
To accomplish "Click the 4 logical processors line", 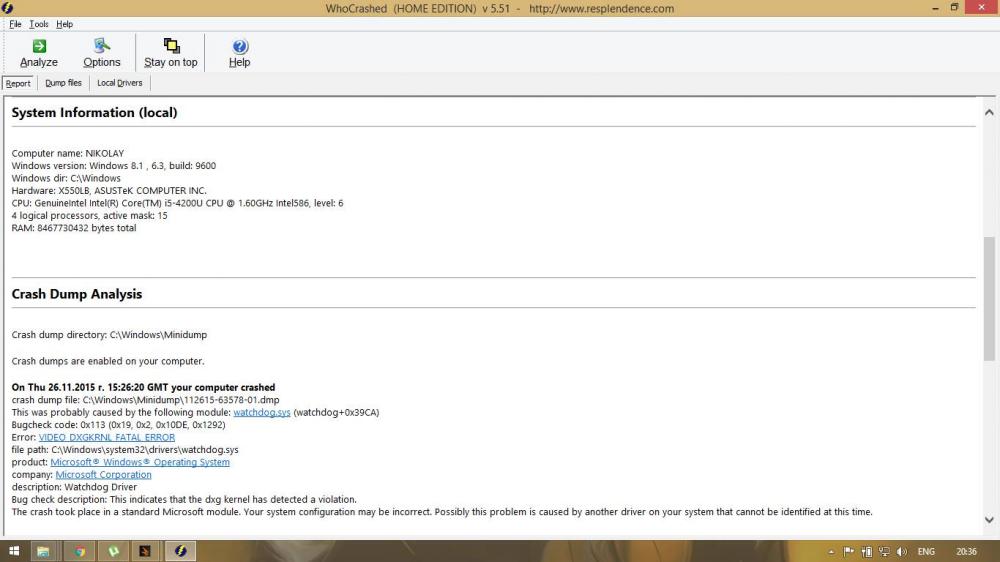I will (89, 216).
